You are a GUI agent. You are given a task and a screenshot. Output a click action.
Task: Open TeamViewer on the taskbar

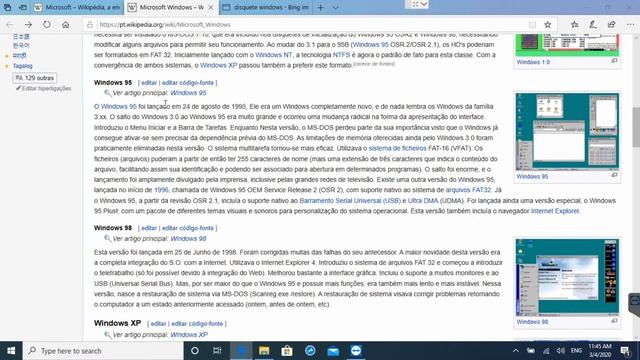coord(356,351)
